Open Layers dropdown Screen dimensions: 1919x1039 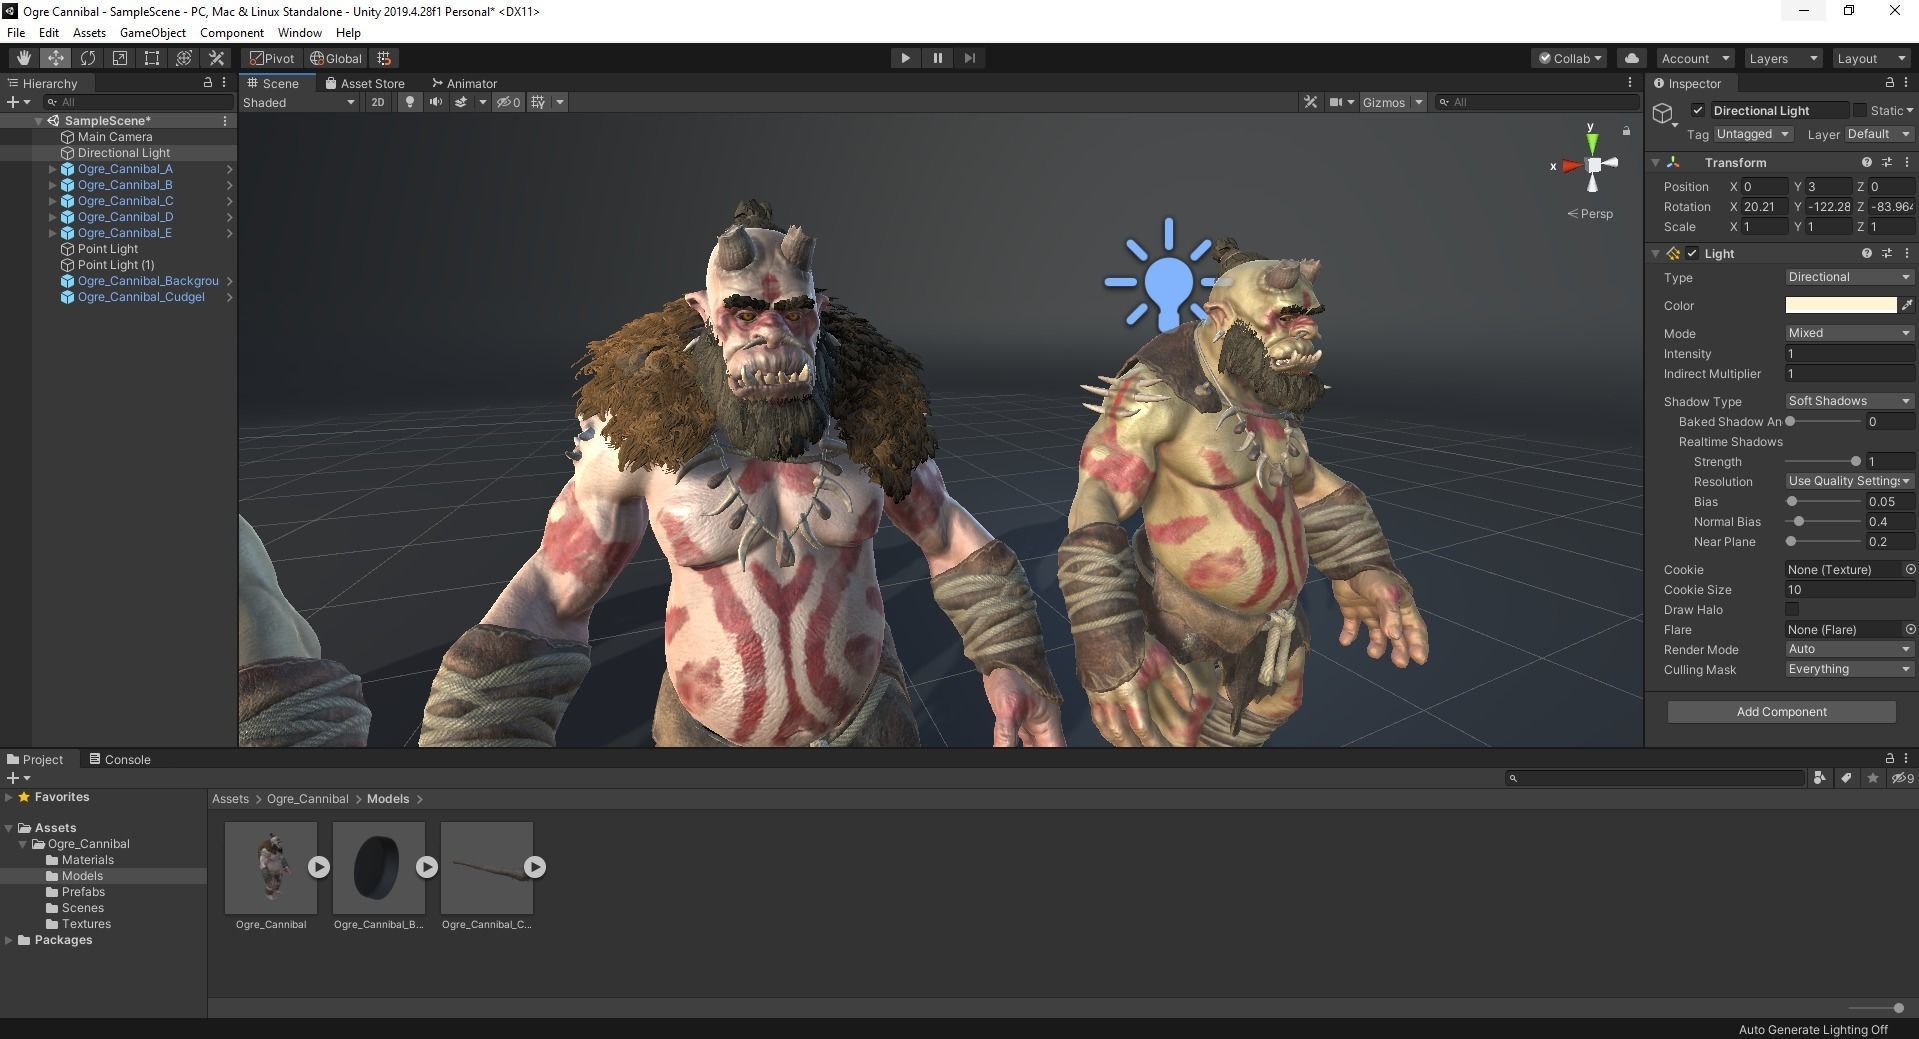coord(1783,58)
